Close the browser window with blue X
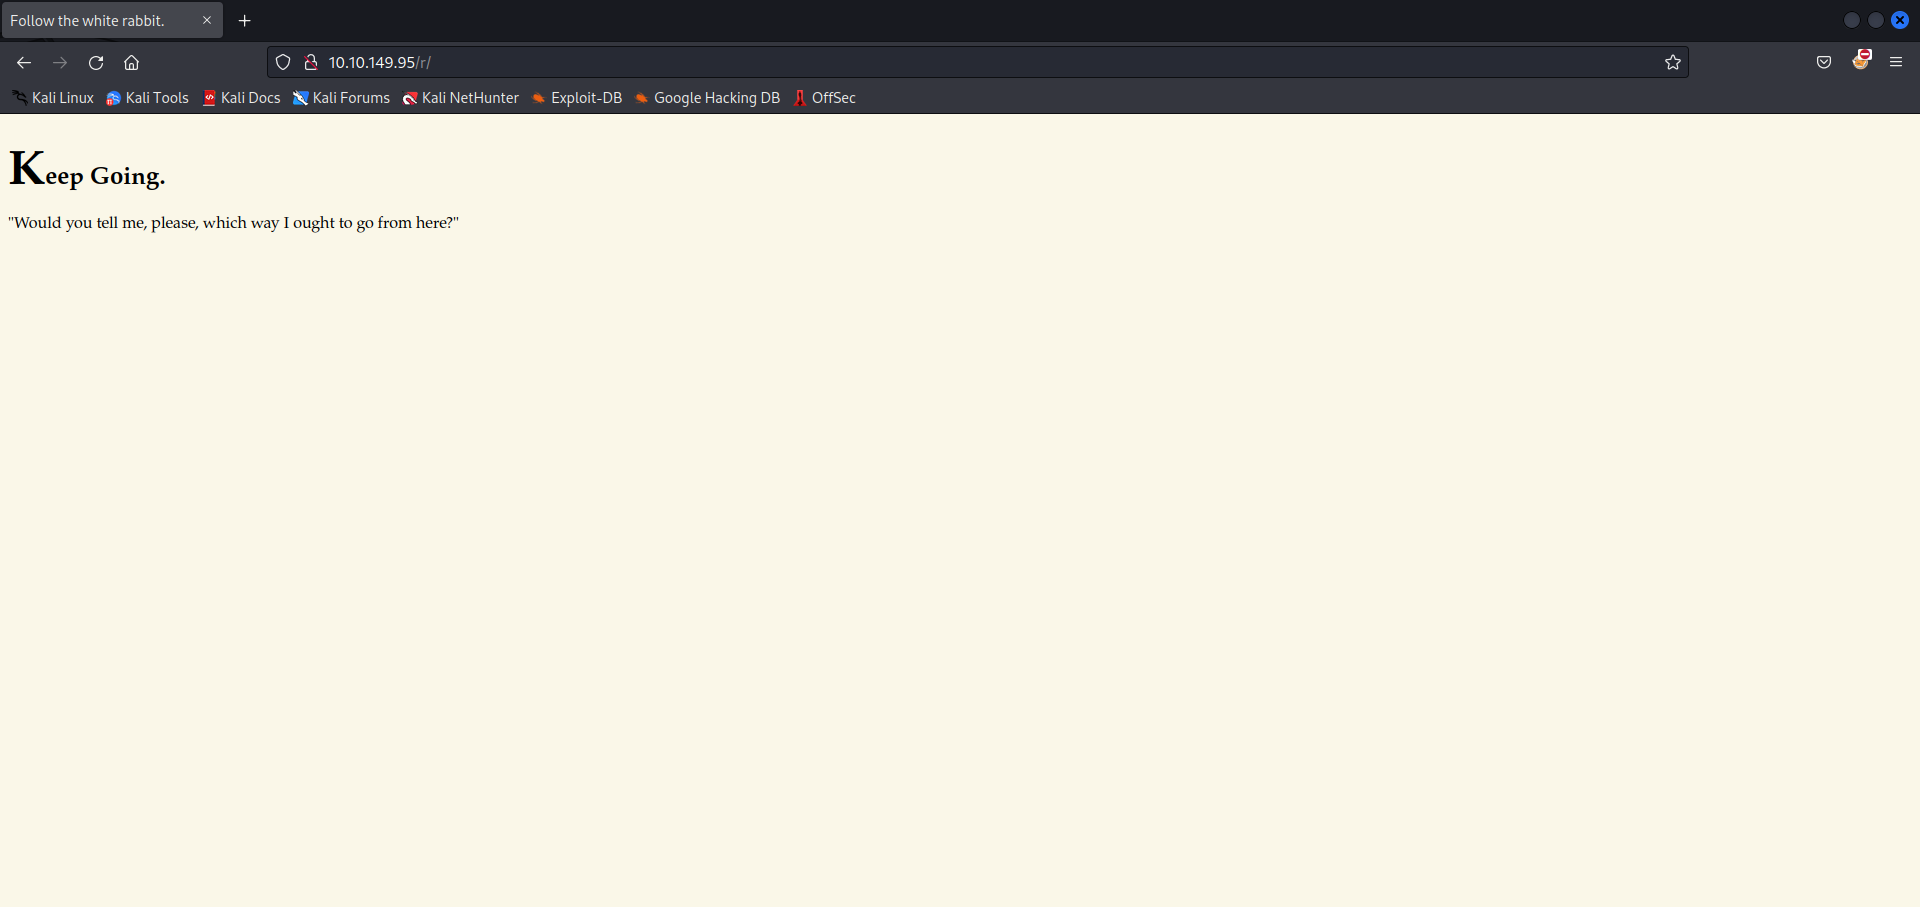The image size is (1920, 907). point(1900,20)
